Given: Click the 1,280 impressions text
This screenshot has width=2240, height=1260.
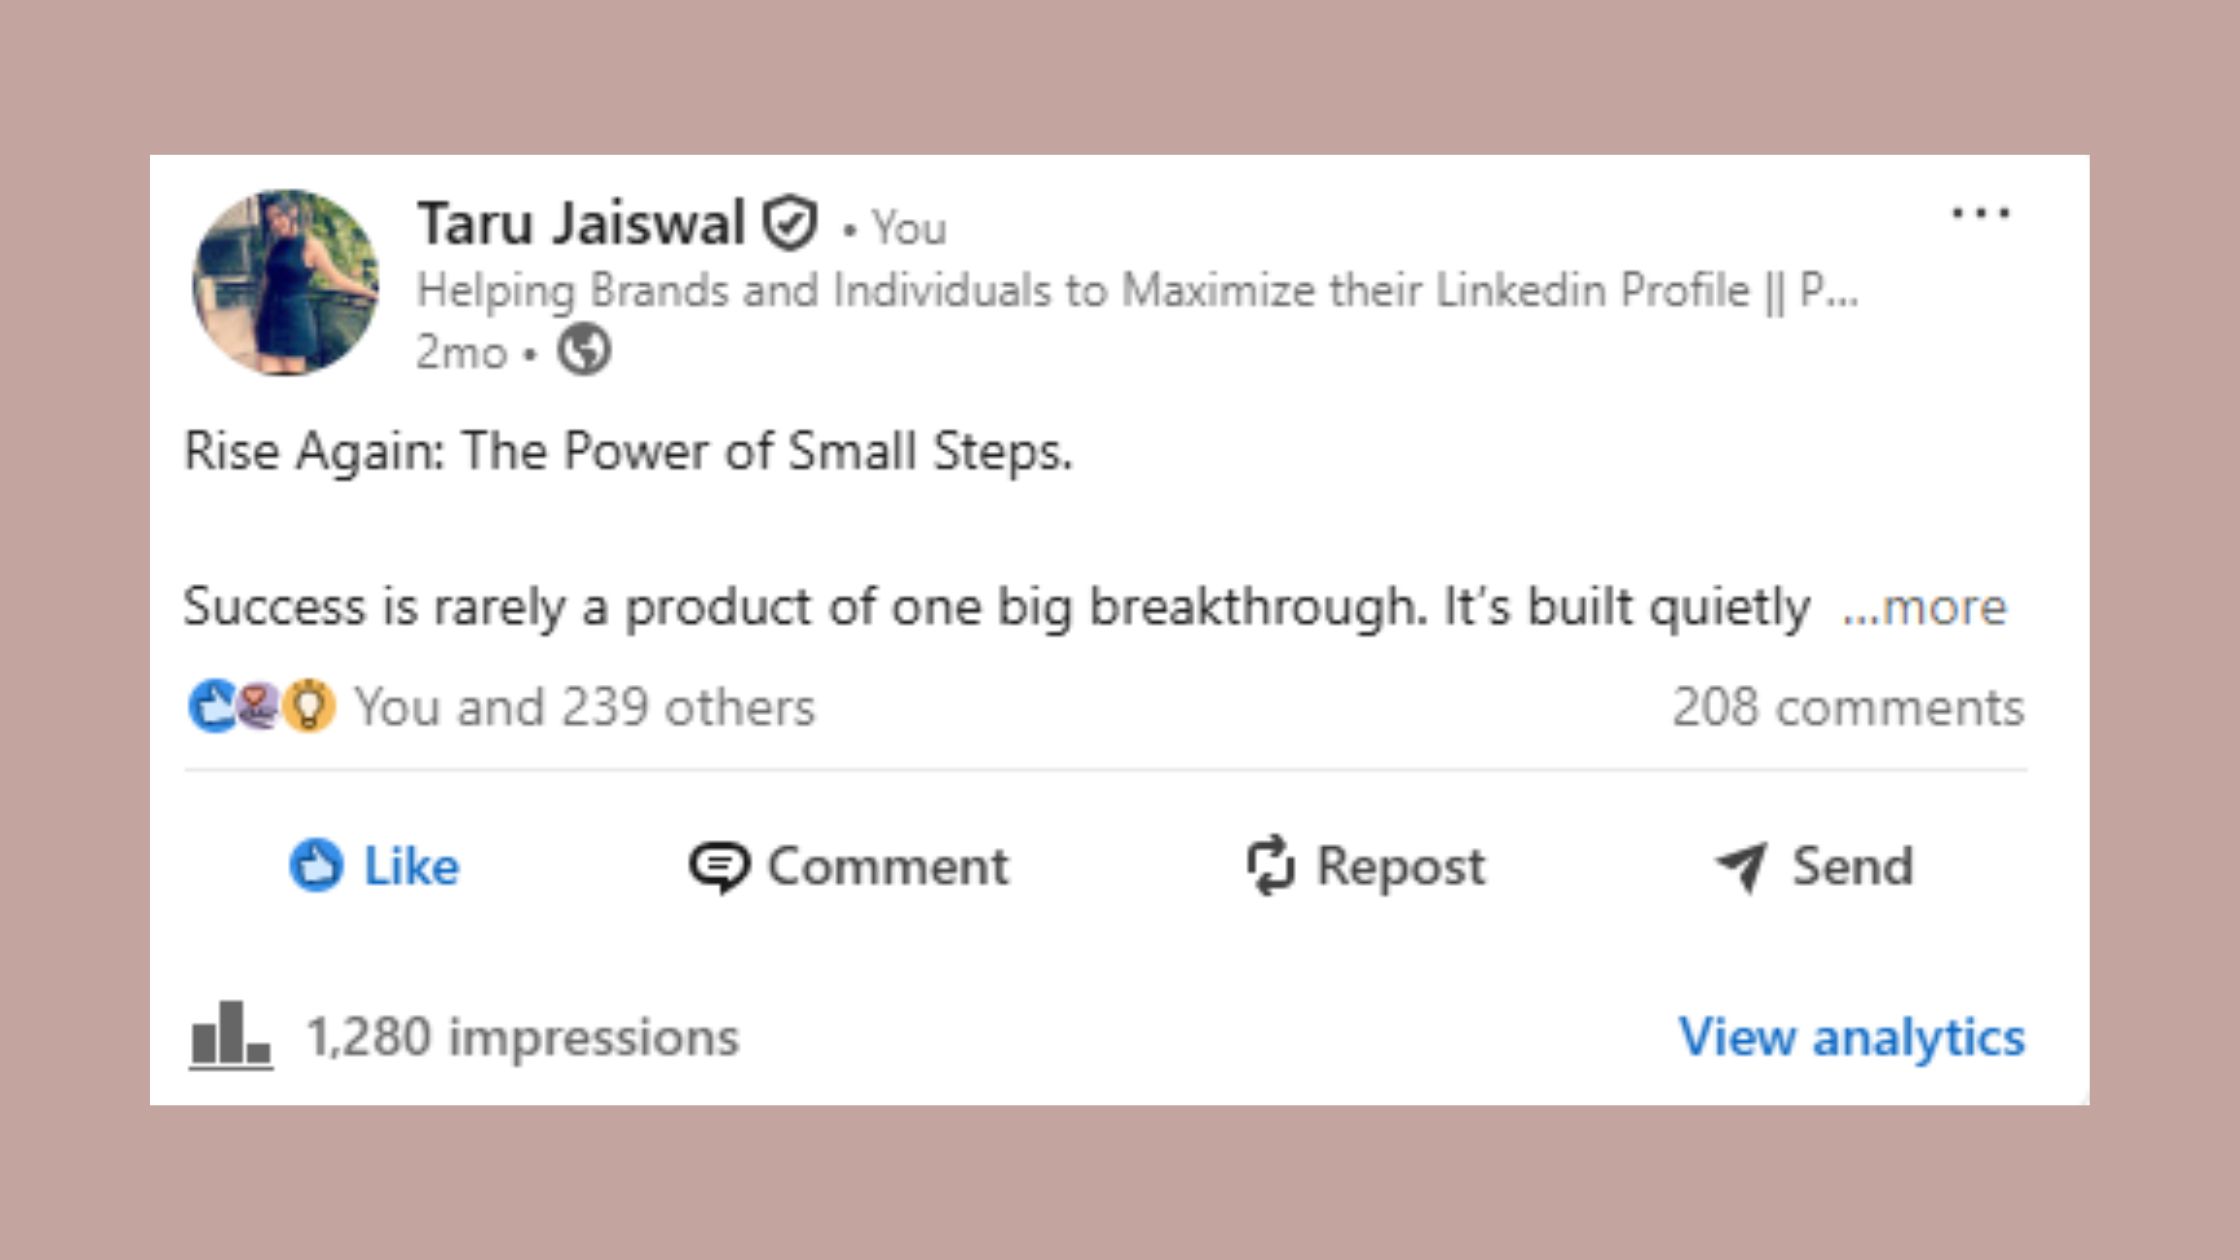Looking at the screenshot, I should [x=521, y=1039].
